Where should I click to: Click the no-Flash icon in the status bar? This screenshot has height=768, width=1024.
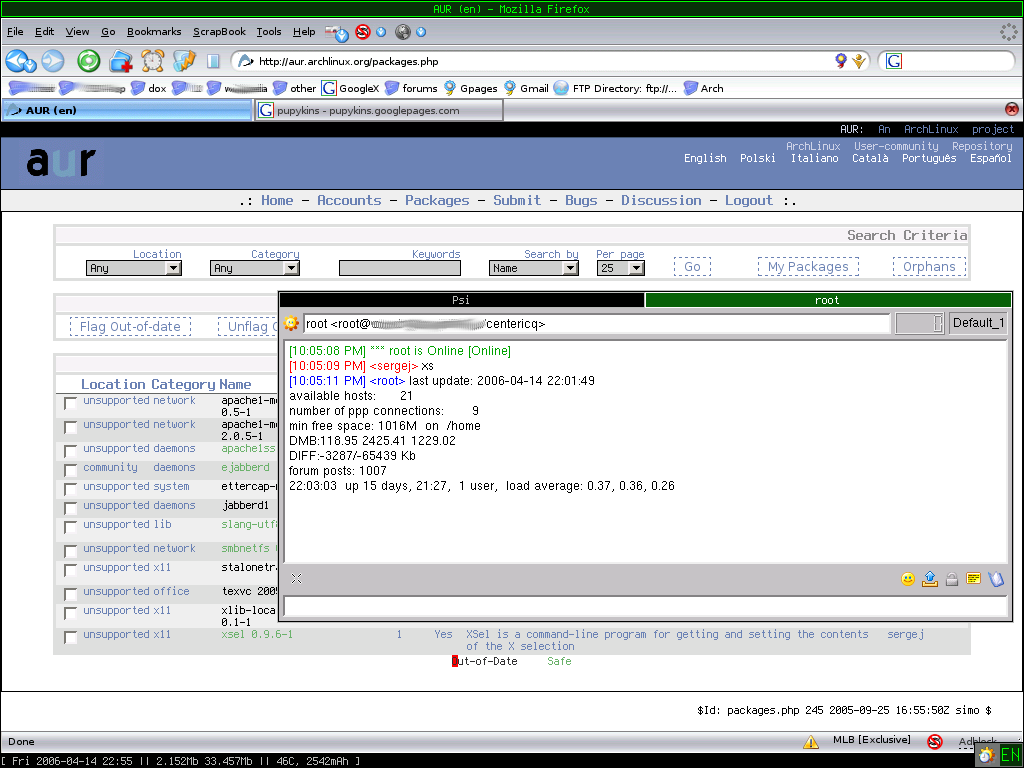click(935, 741)
